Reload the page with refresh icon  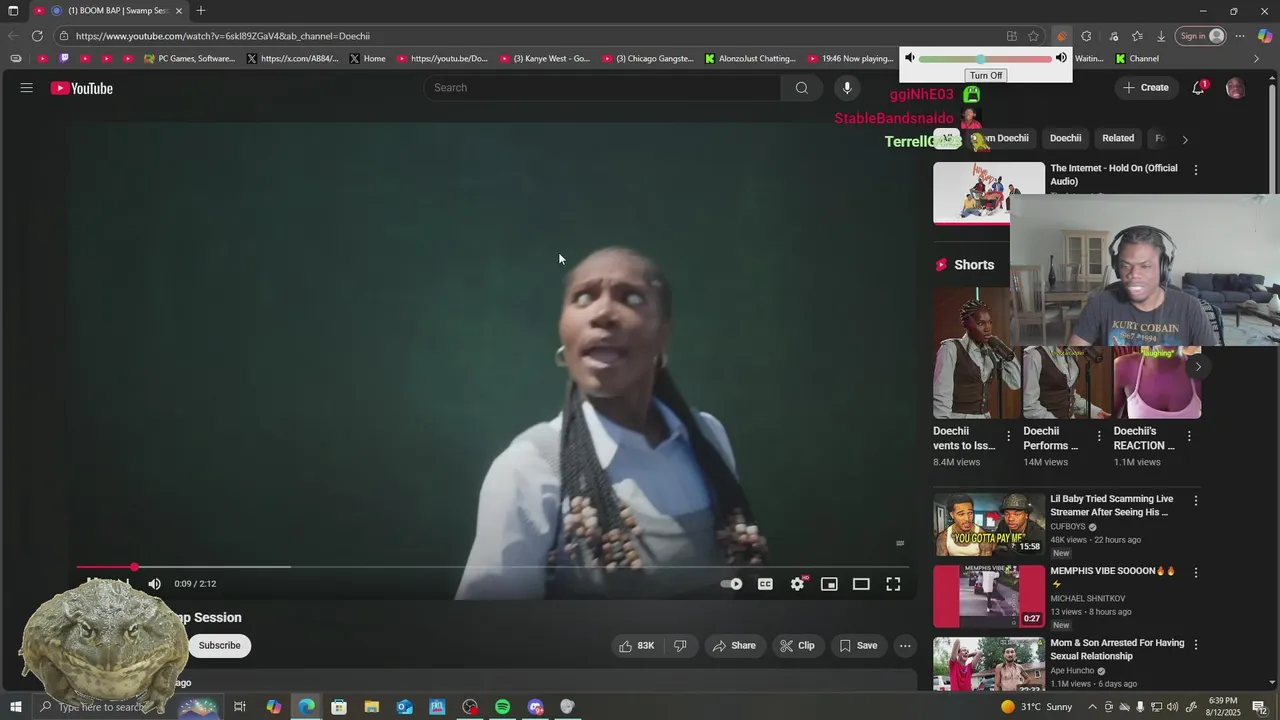[37, 36]
